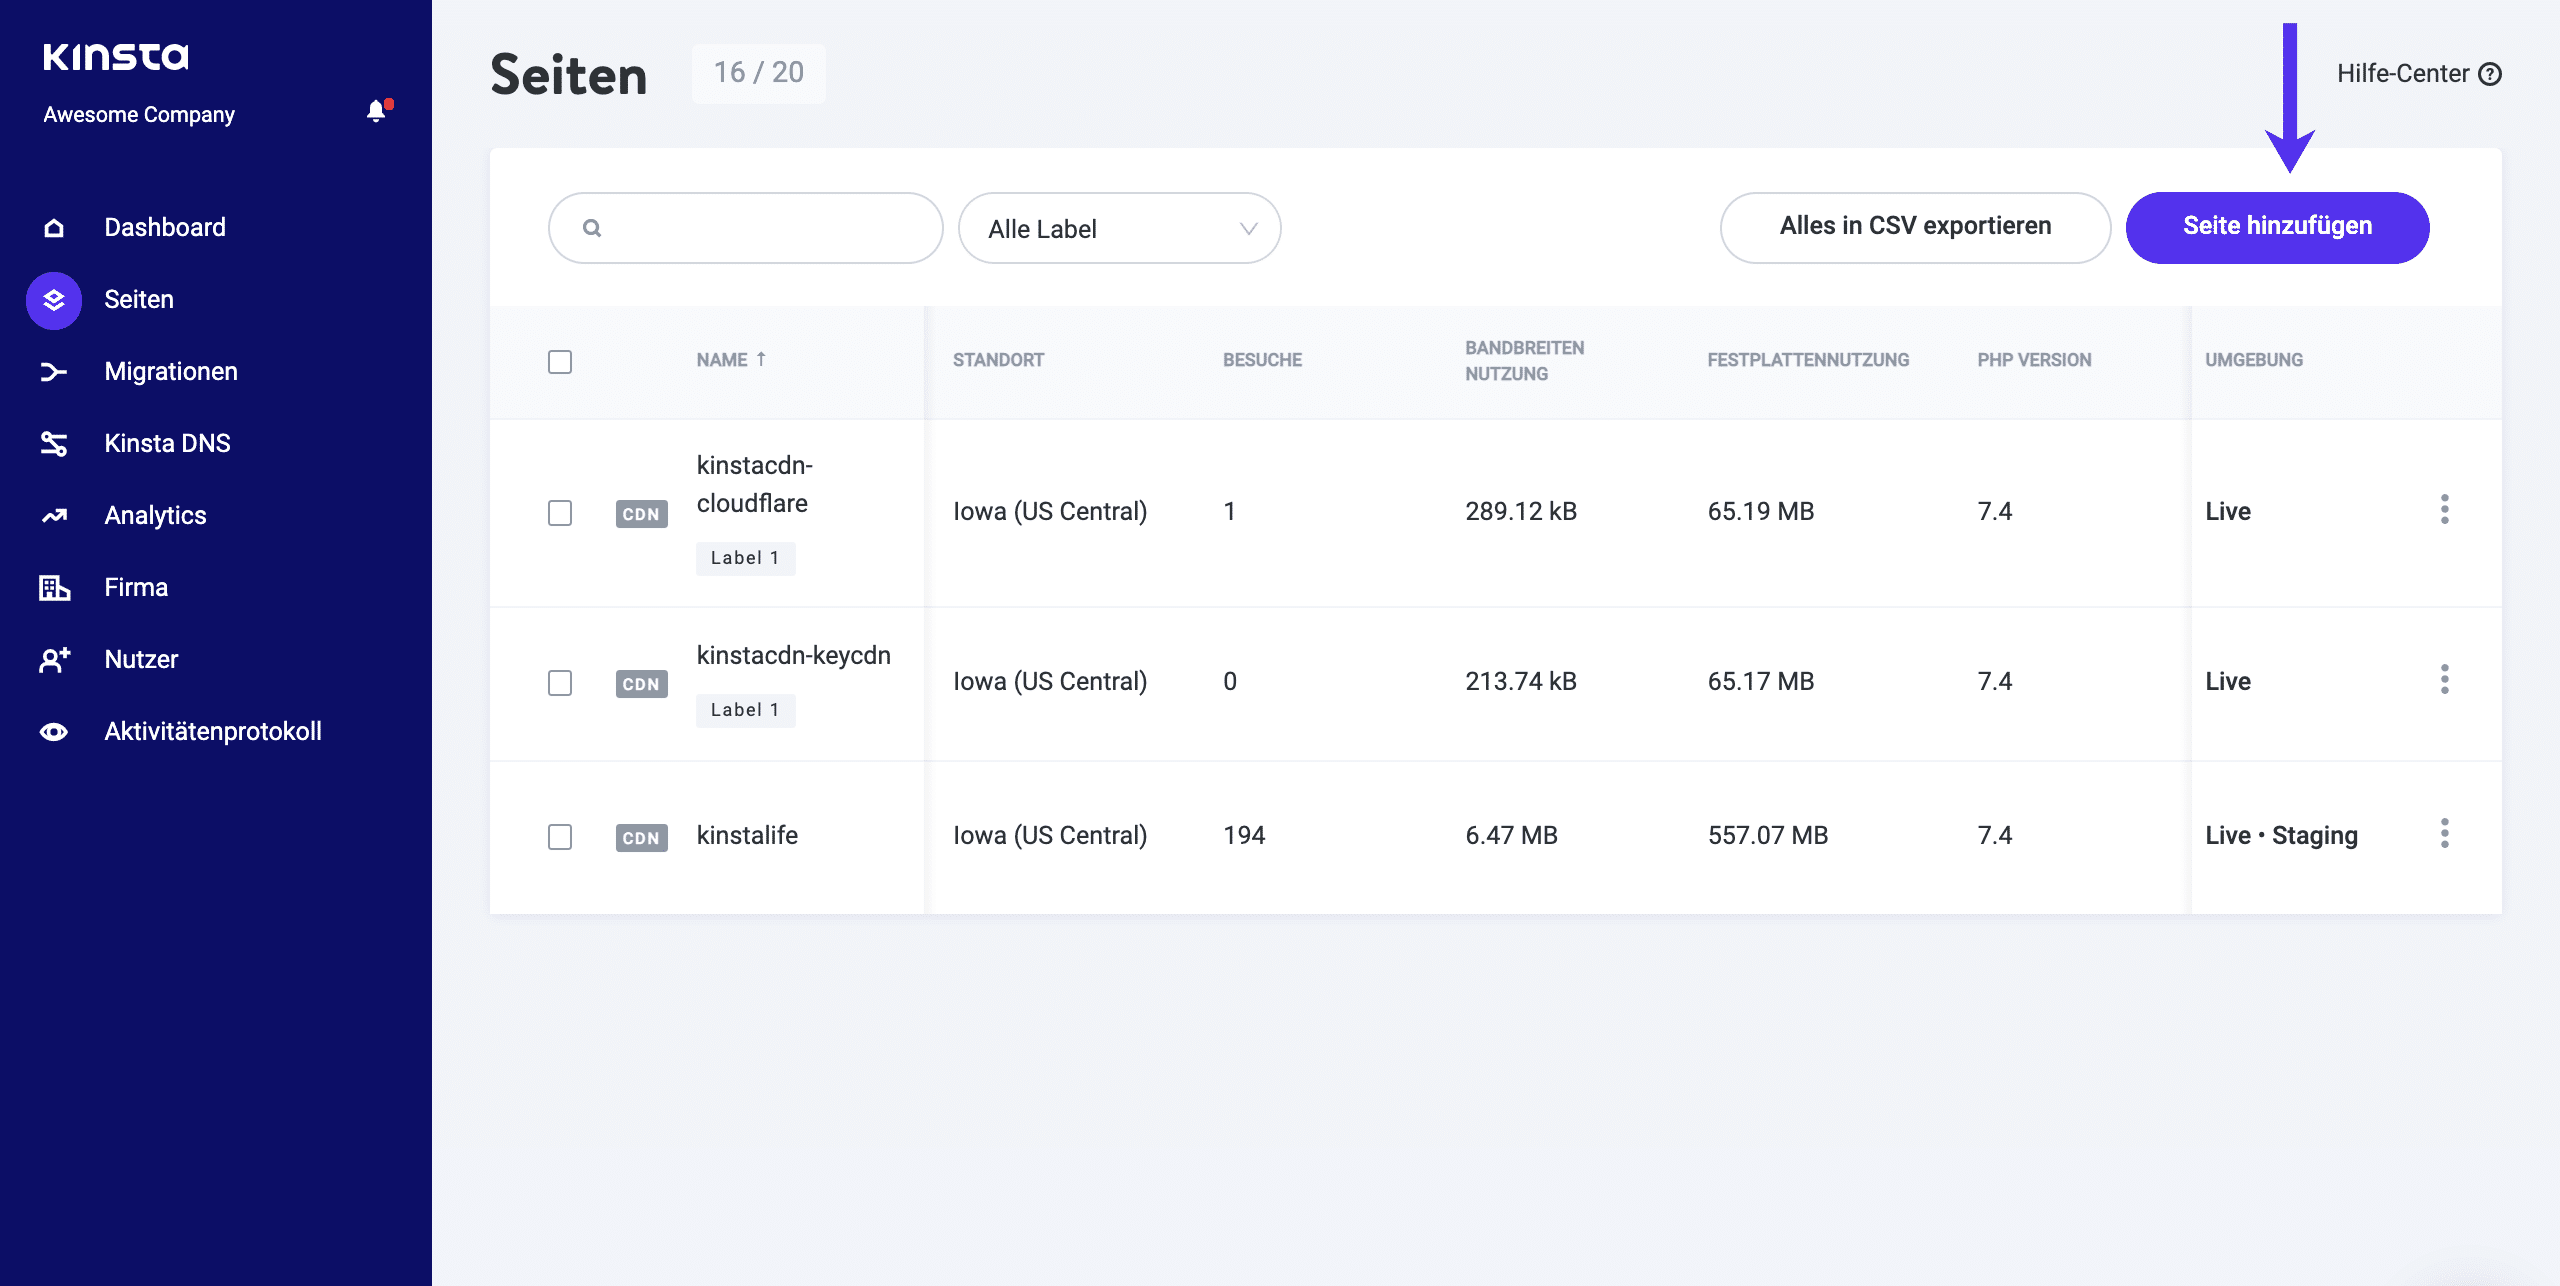Click Live environment for kinstacdn-keycdn

2228,682
